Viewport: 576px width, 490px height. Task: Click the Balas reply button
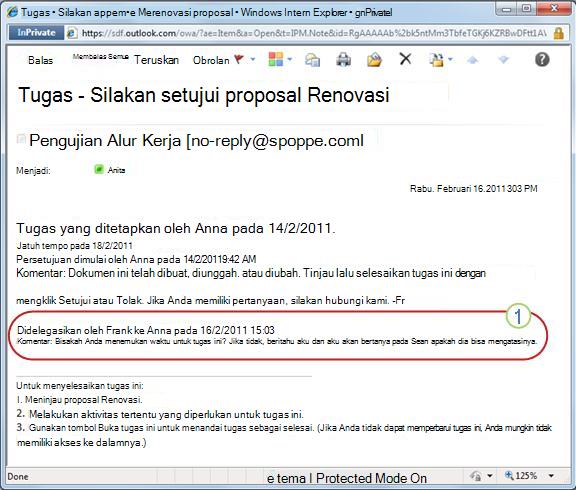click(40, 60)
